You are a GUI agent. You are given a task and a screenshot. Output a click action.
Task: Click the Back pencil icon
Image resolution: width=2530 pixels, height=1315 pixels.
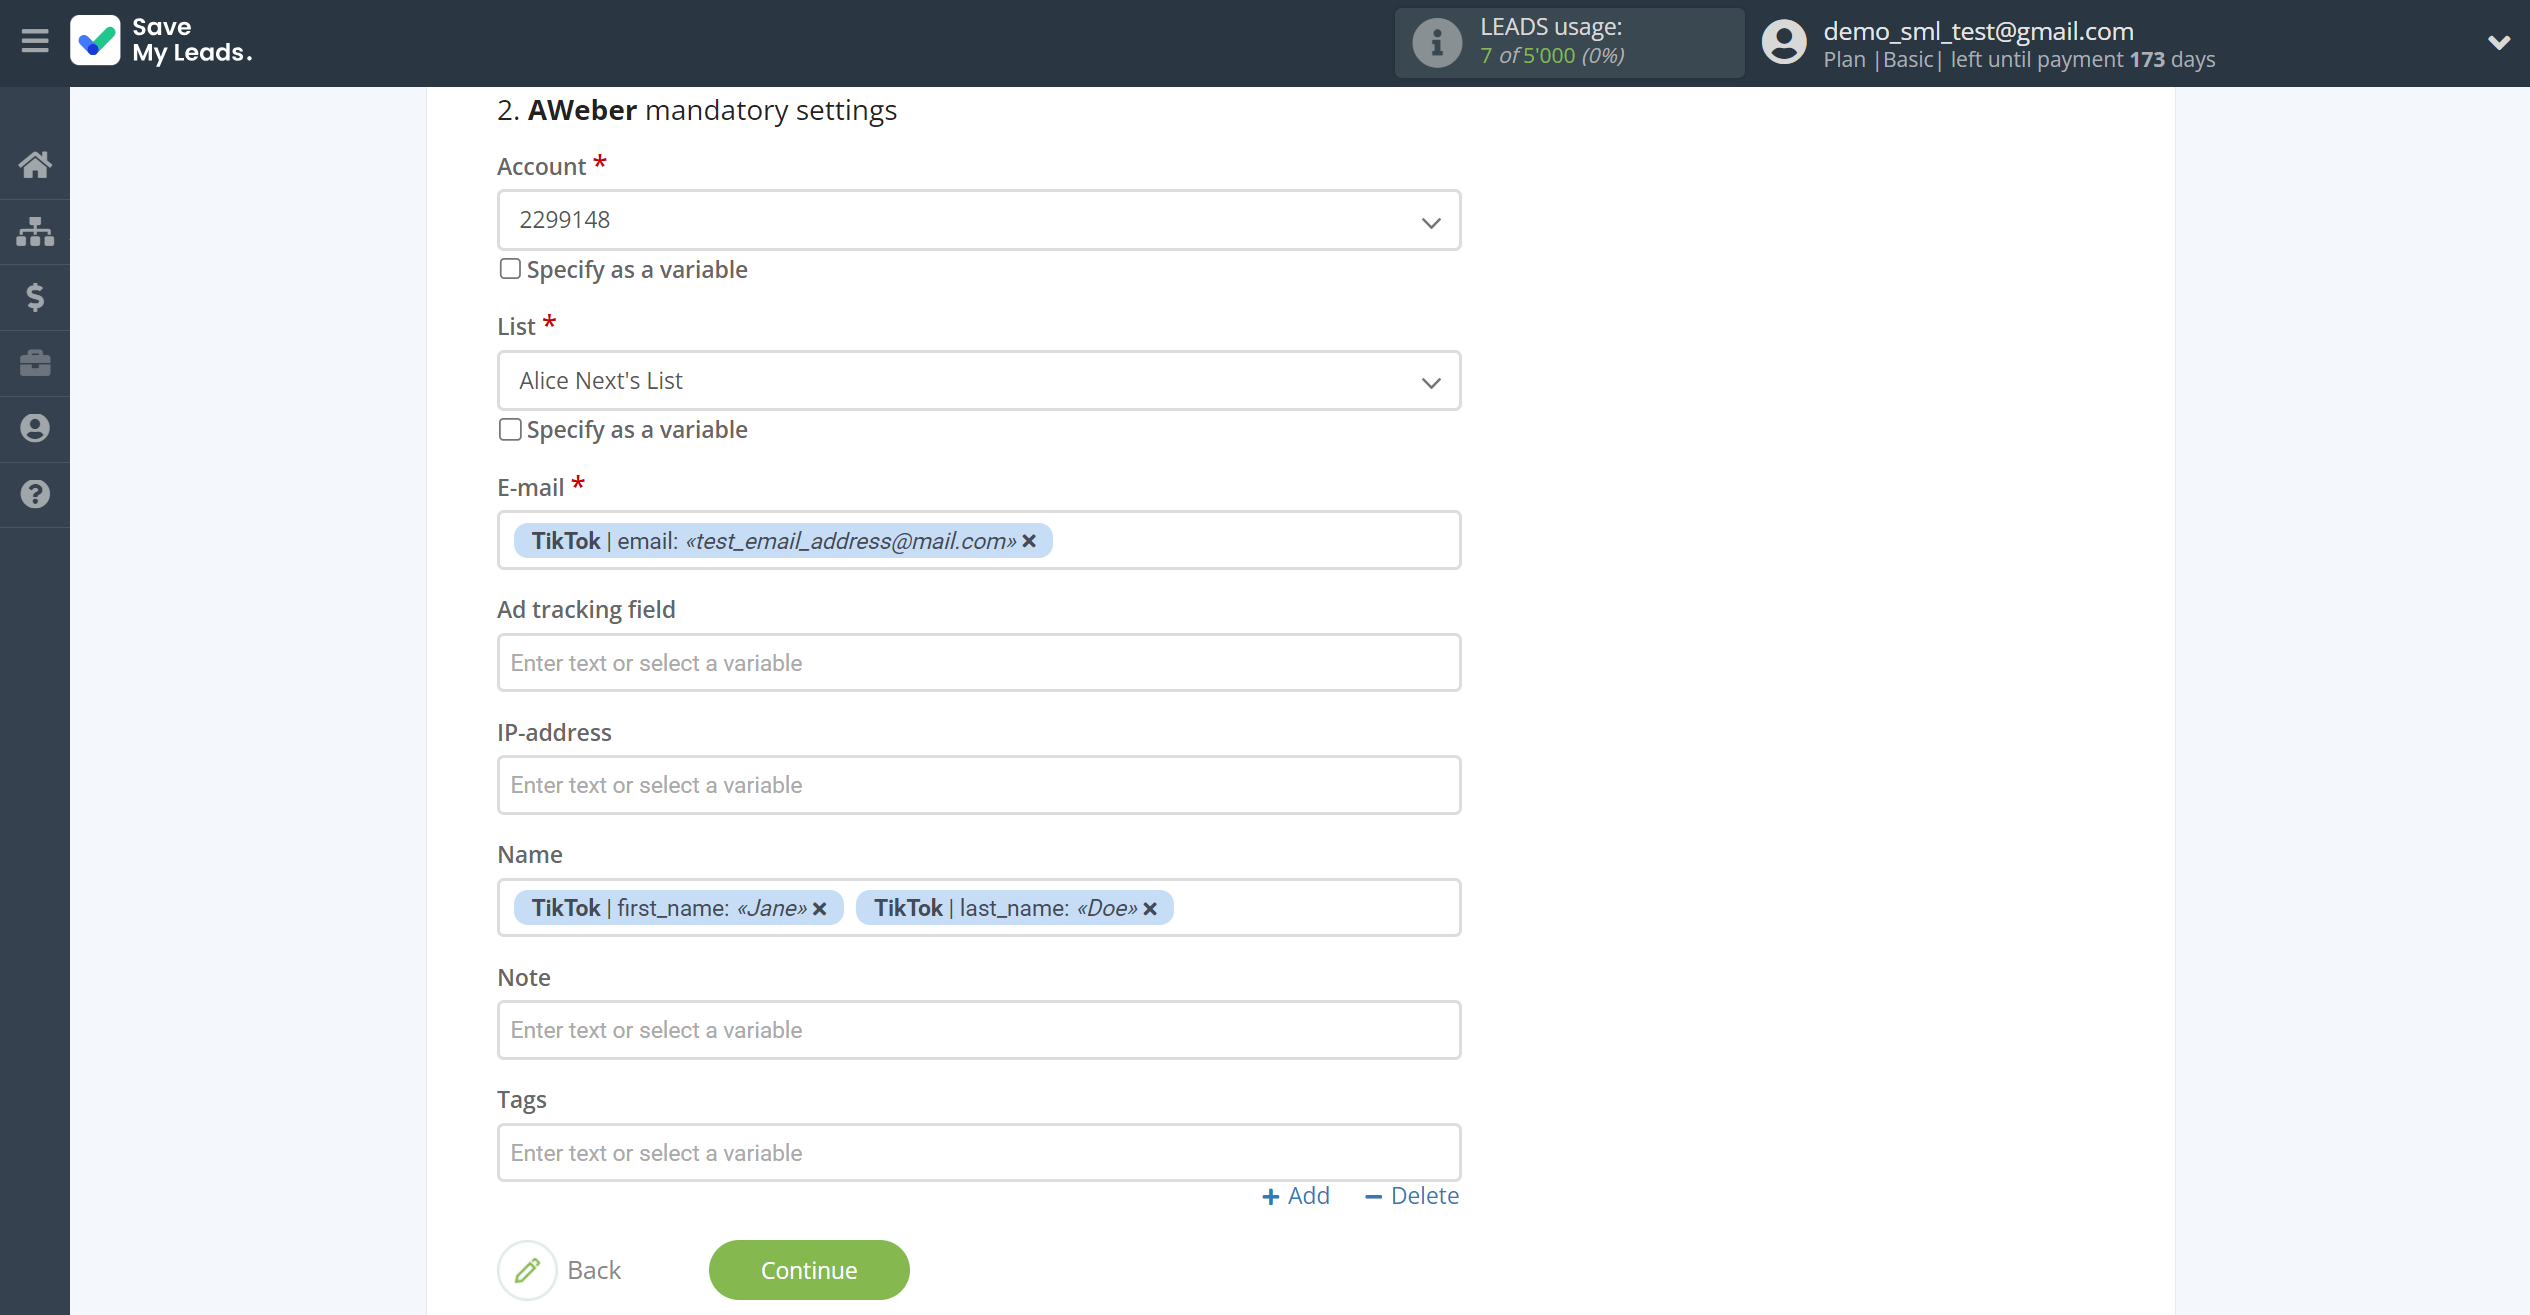[527, 1270]
